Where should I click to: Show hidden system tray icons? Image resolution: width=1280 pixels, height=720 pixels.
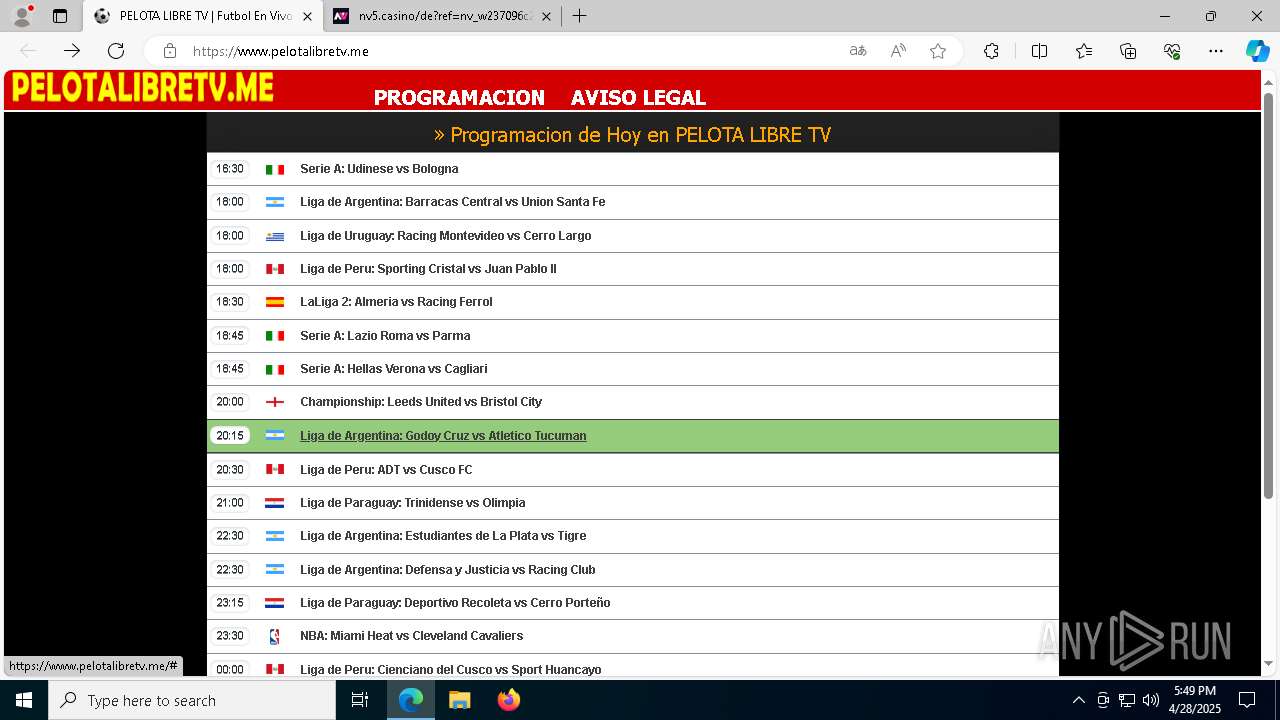pyautogui.click(x=1078, y=700)
